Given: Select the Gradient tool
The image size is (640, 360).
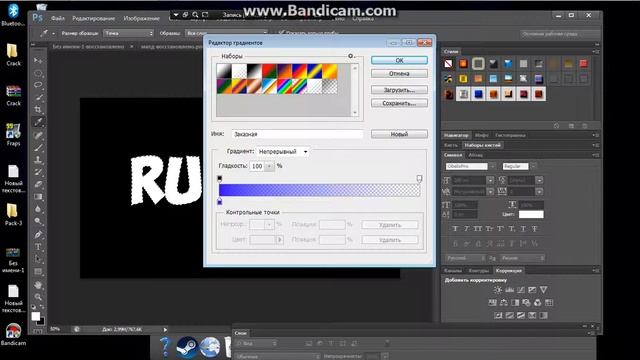Looking at the screenshot, I should 38,197.
